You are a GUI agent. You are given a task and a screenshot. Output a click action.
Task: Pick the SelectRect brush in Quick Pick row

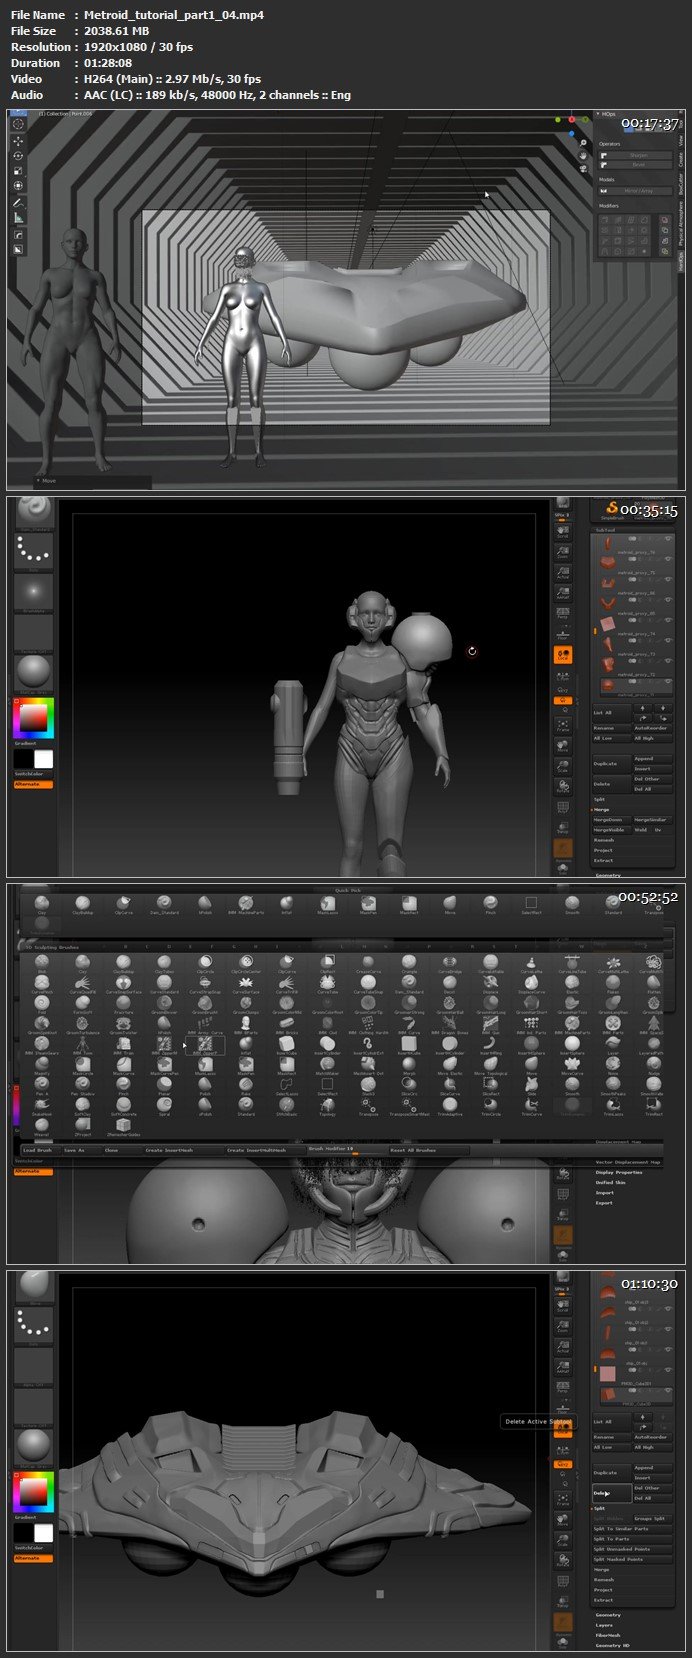coord(531,904)
